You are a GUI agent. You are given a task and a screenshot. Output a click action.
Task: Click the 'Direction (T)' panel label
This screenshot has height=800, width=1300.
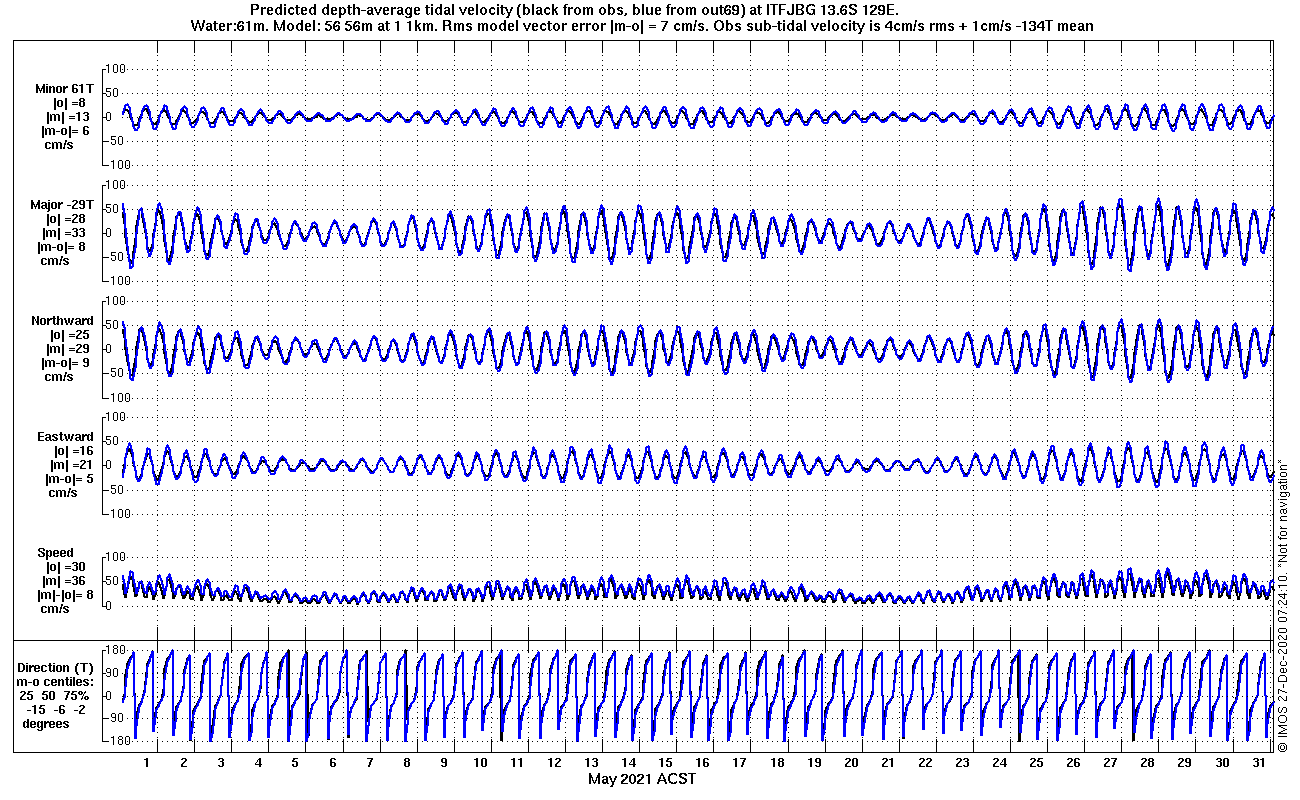(x=57, y=667)
